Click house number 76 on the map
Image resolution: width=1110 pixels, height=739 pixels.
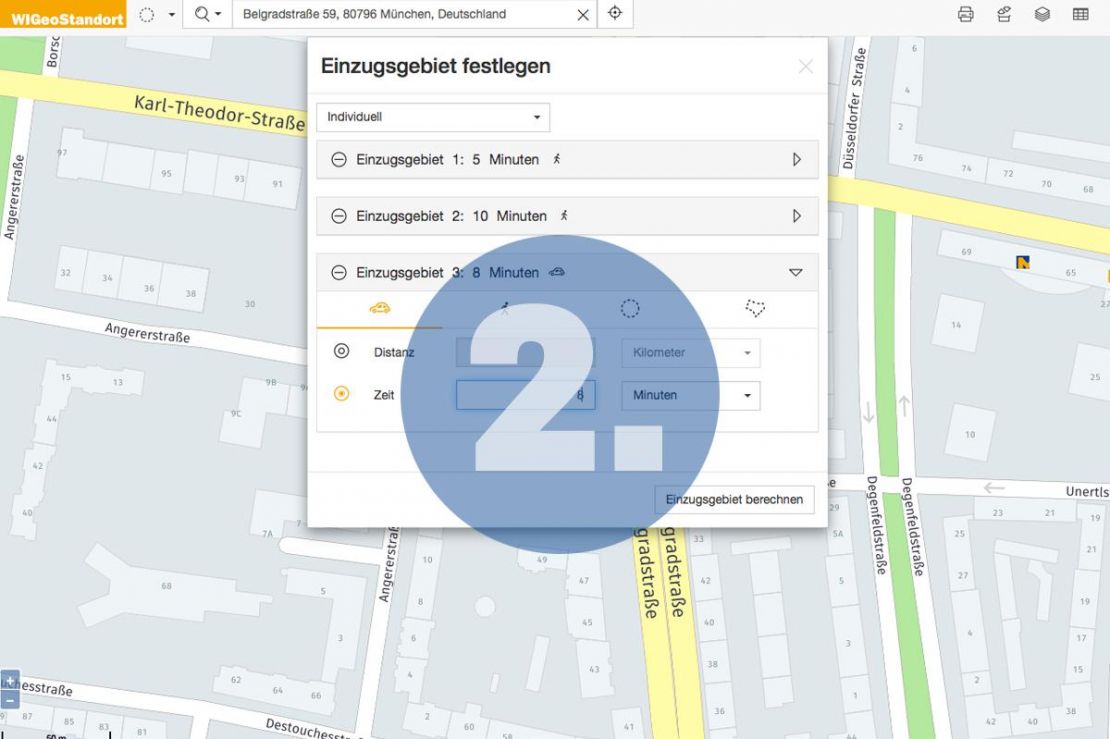(918, 158)
